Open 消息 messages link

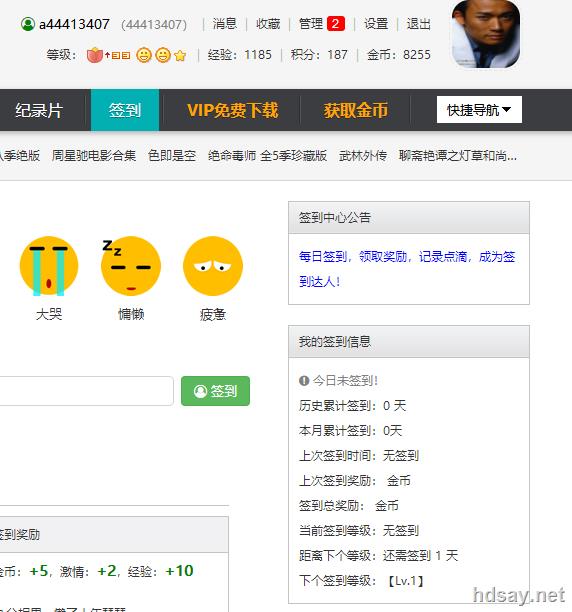225,24
